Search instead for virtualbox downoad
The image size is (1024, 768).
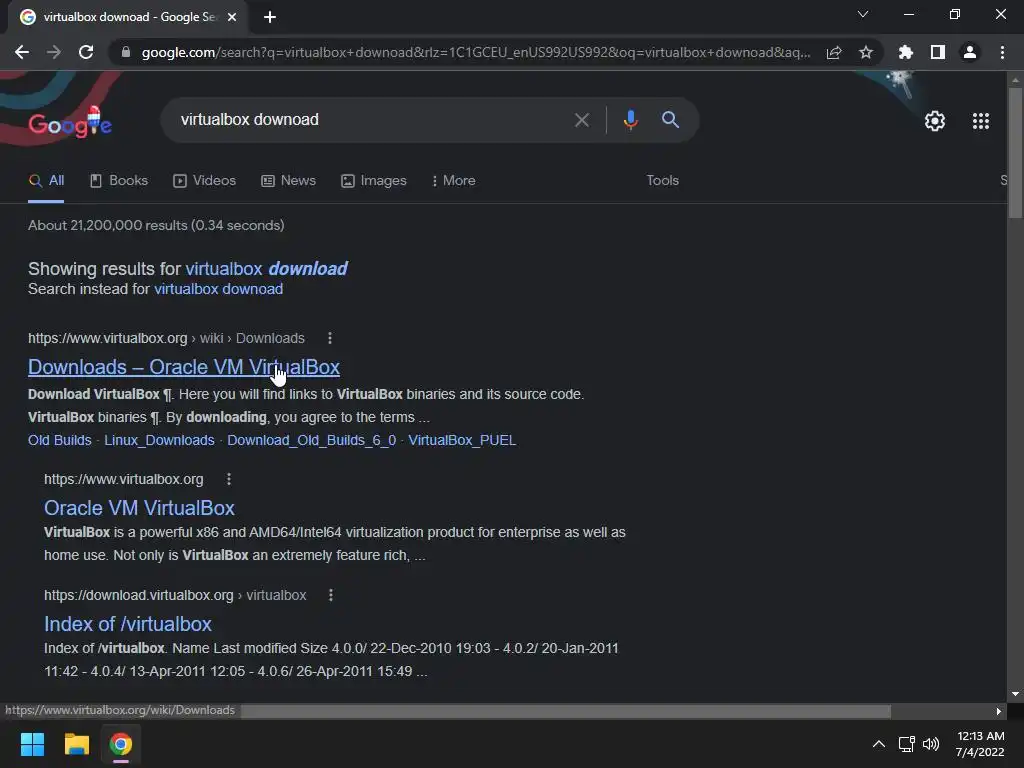coord(218,289)
